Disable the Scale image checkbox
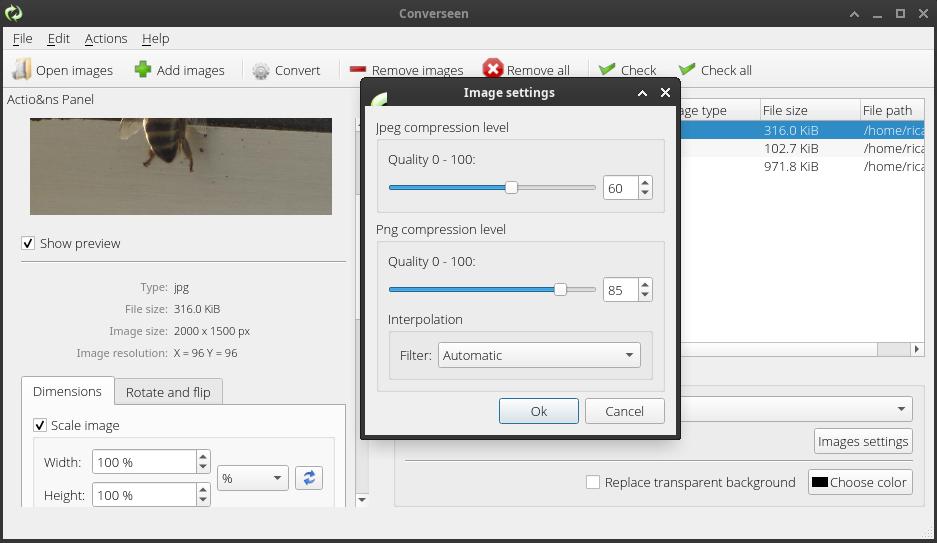The height and width of the screenshot is (543, 937). 40,425
